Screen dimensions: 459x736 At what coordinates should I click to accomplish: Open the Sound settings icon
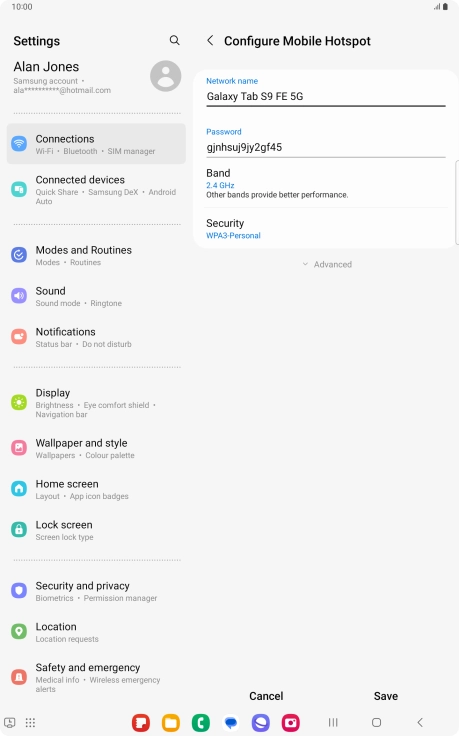tap(19, 296)
